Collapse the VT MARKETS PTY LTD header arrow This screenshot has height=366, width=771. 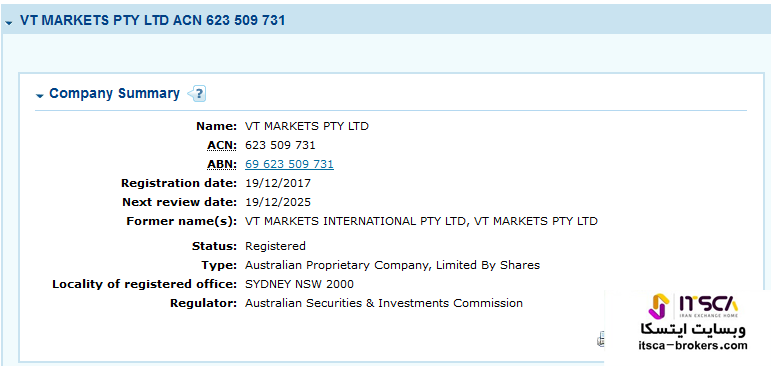[8, 23]
